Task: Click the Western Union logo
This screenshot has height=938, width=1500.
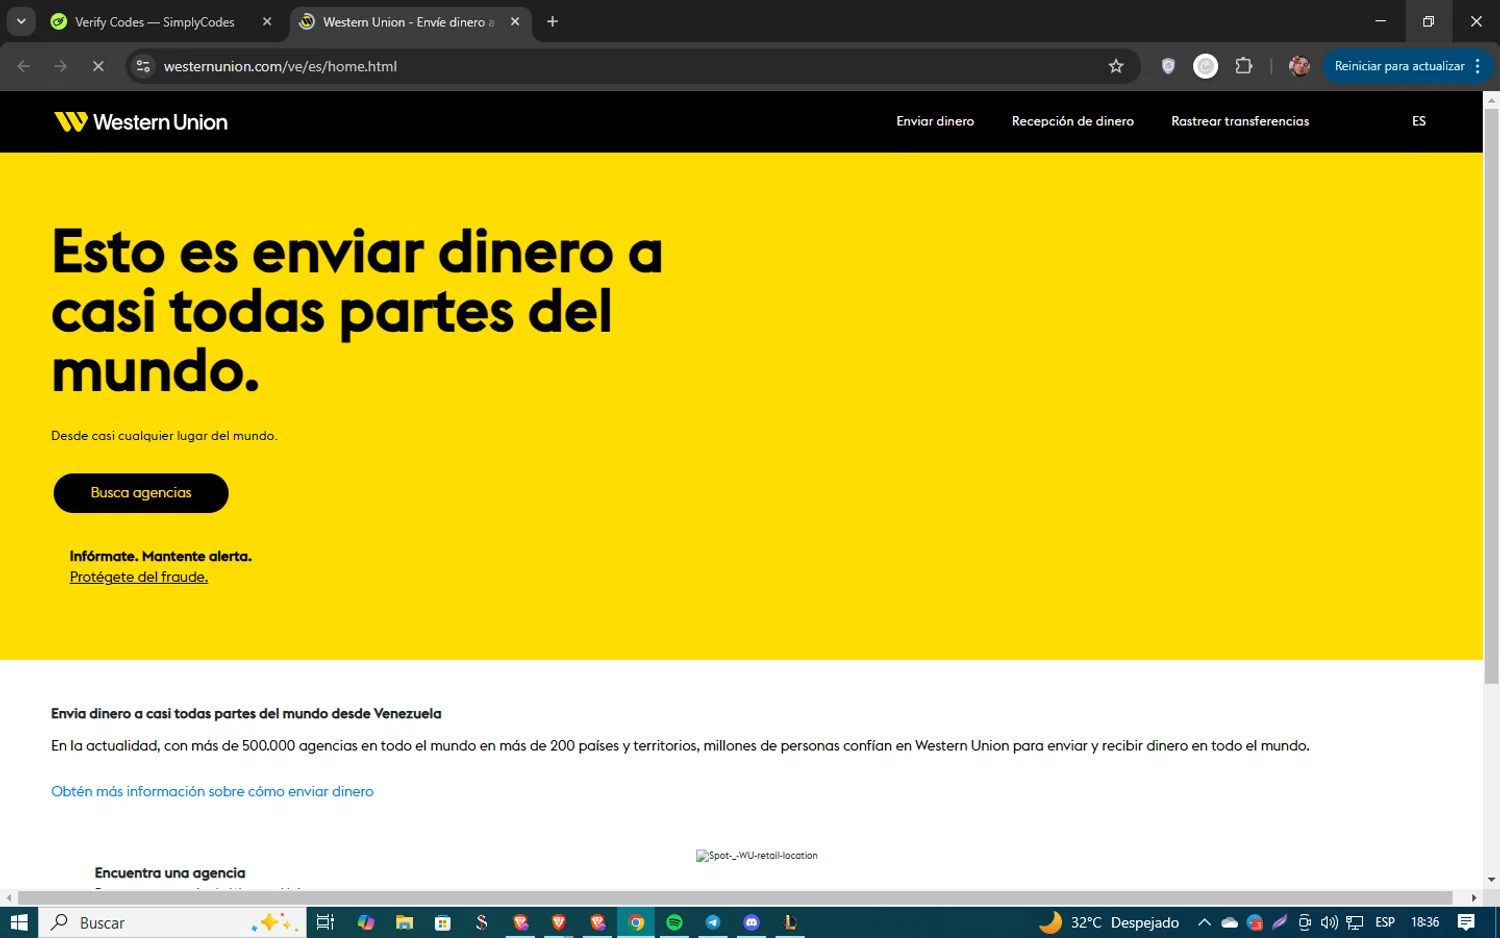Action: coord(141,122)
